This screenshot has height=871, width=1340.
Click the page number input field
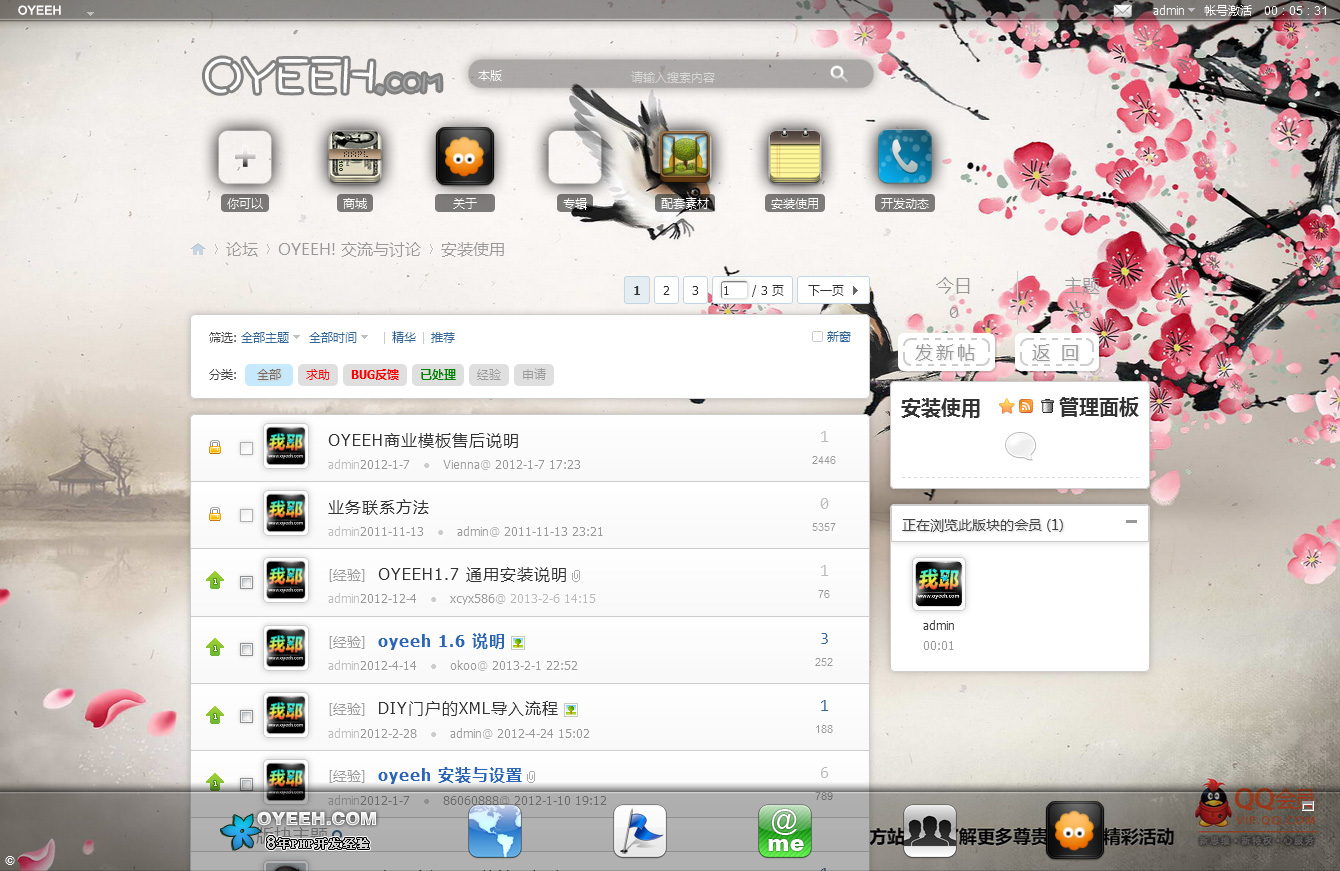click(734, 290)
